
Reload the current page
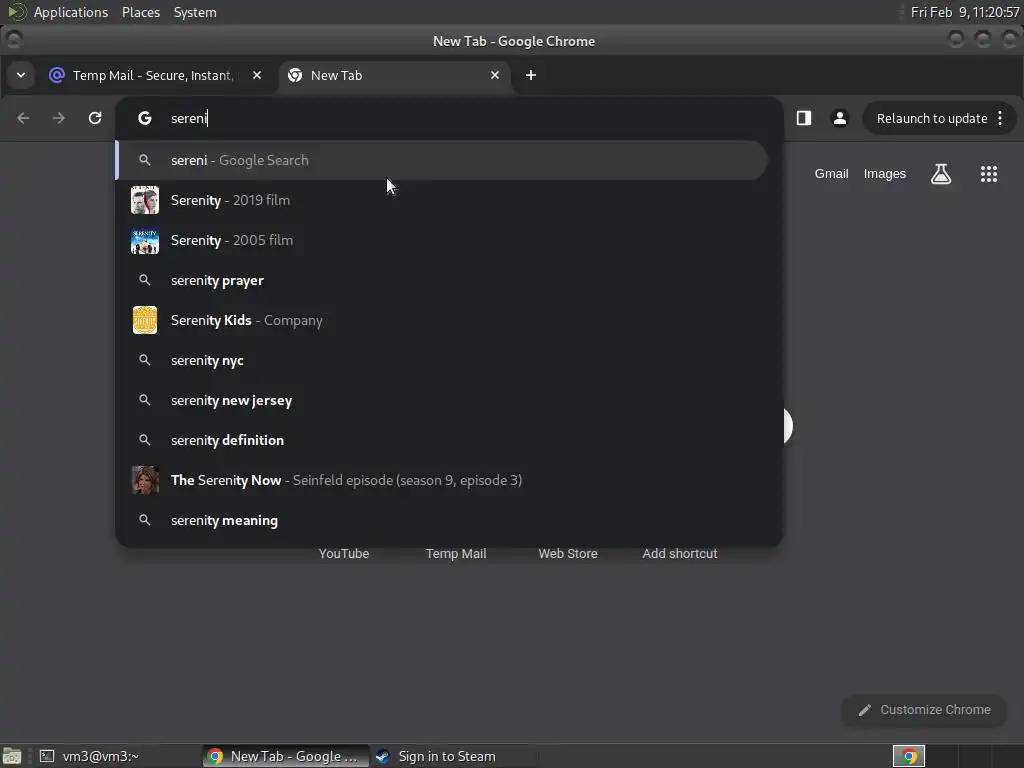pos(95,118)
